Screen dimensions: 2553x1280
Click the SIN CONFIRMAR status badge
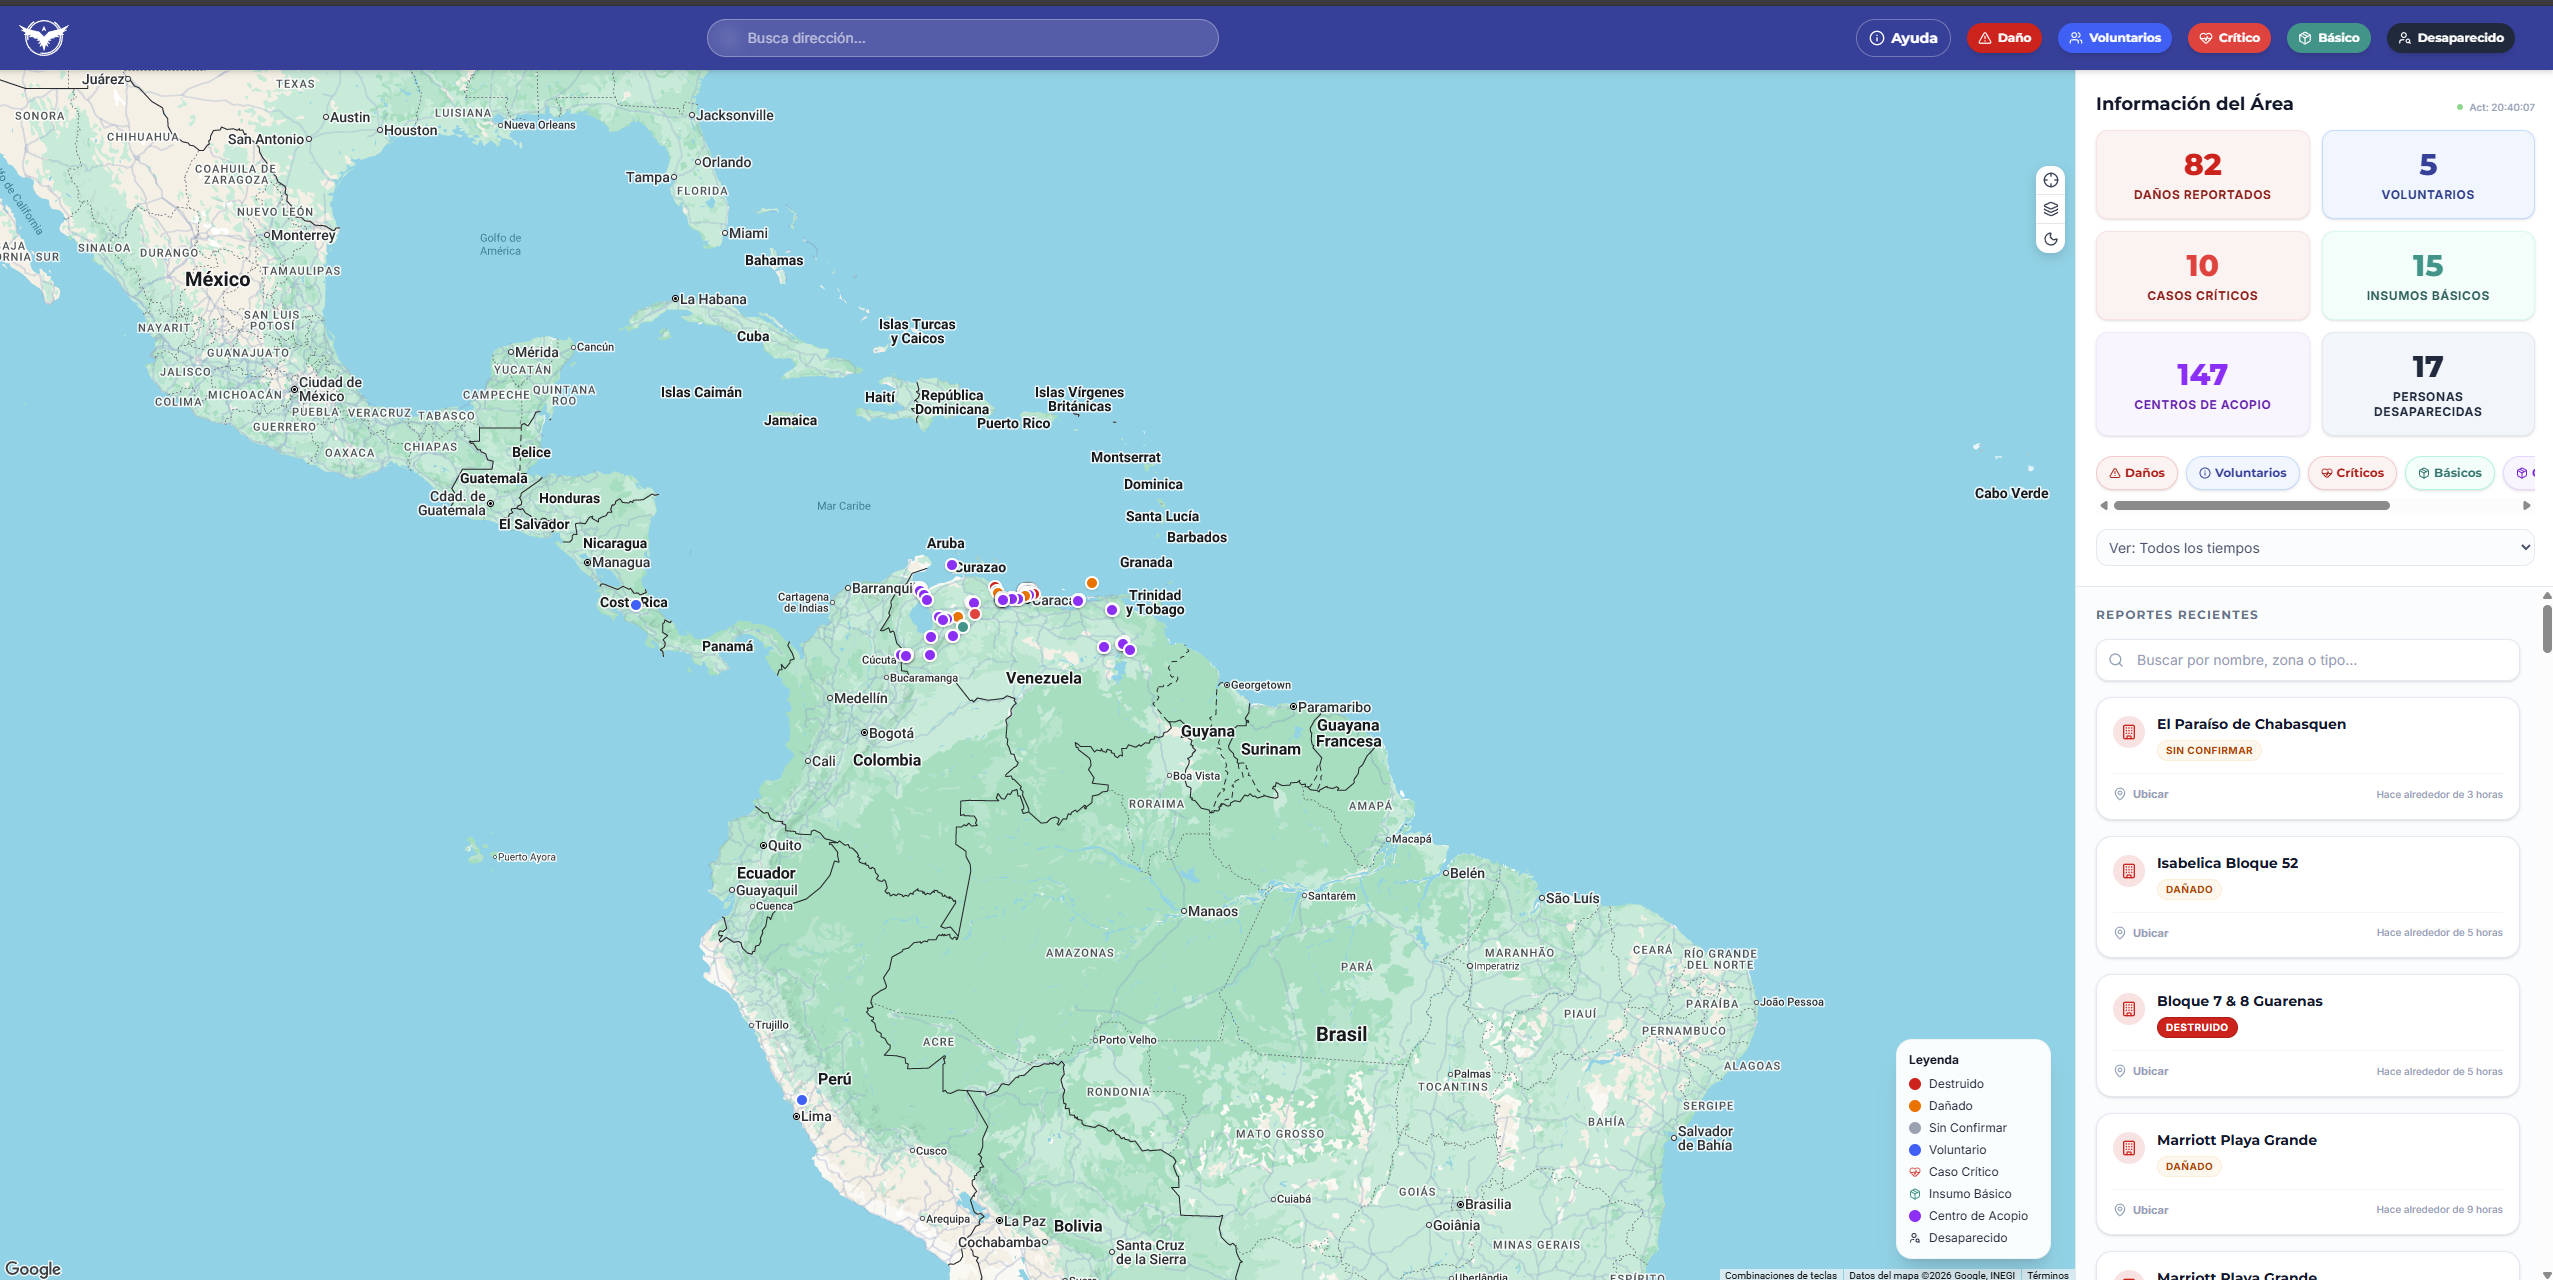coord(2209,750)
